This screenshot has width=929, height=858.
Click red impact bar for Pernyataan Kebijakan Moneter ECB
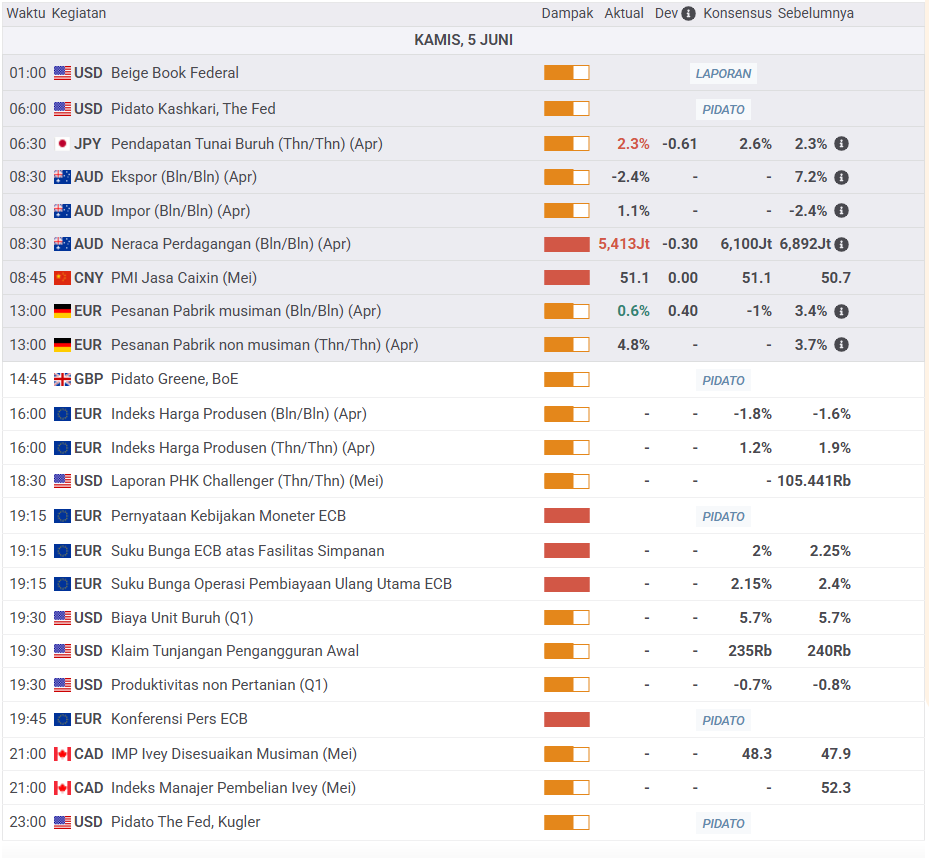click(566, 516)
